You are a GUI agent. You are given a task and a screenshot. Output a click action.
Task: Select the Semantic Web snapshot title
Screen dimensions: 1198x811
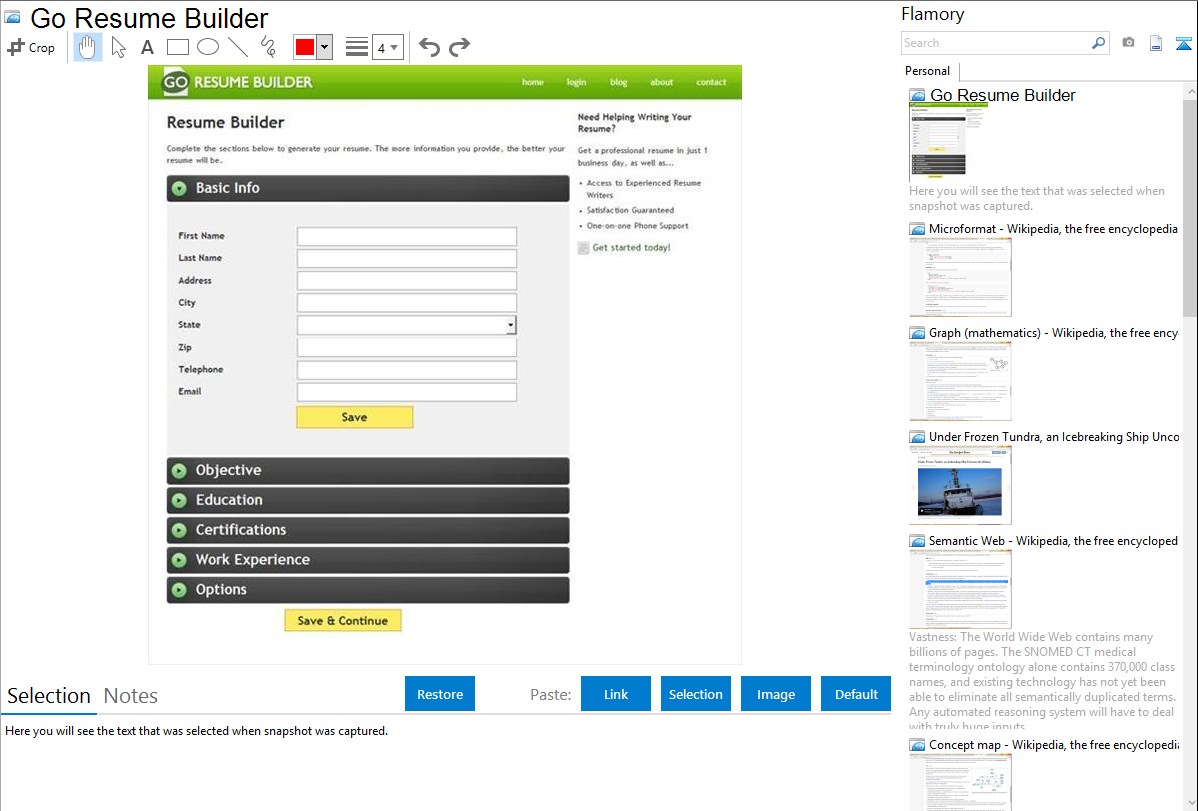(1053, 540)
